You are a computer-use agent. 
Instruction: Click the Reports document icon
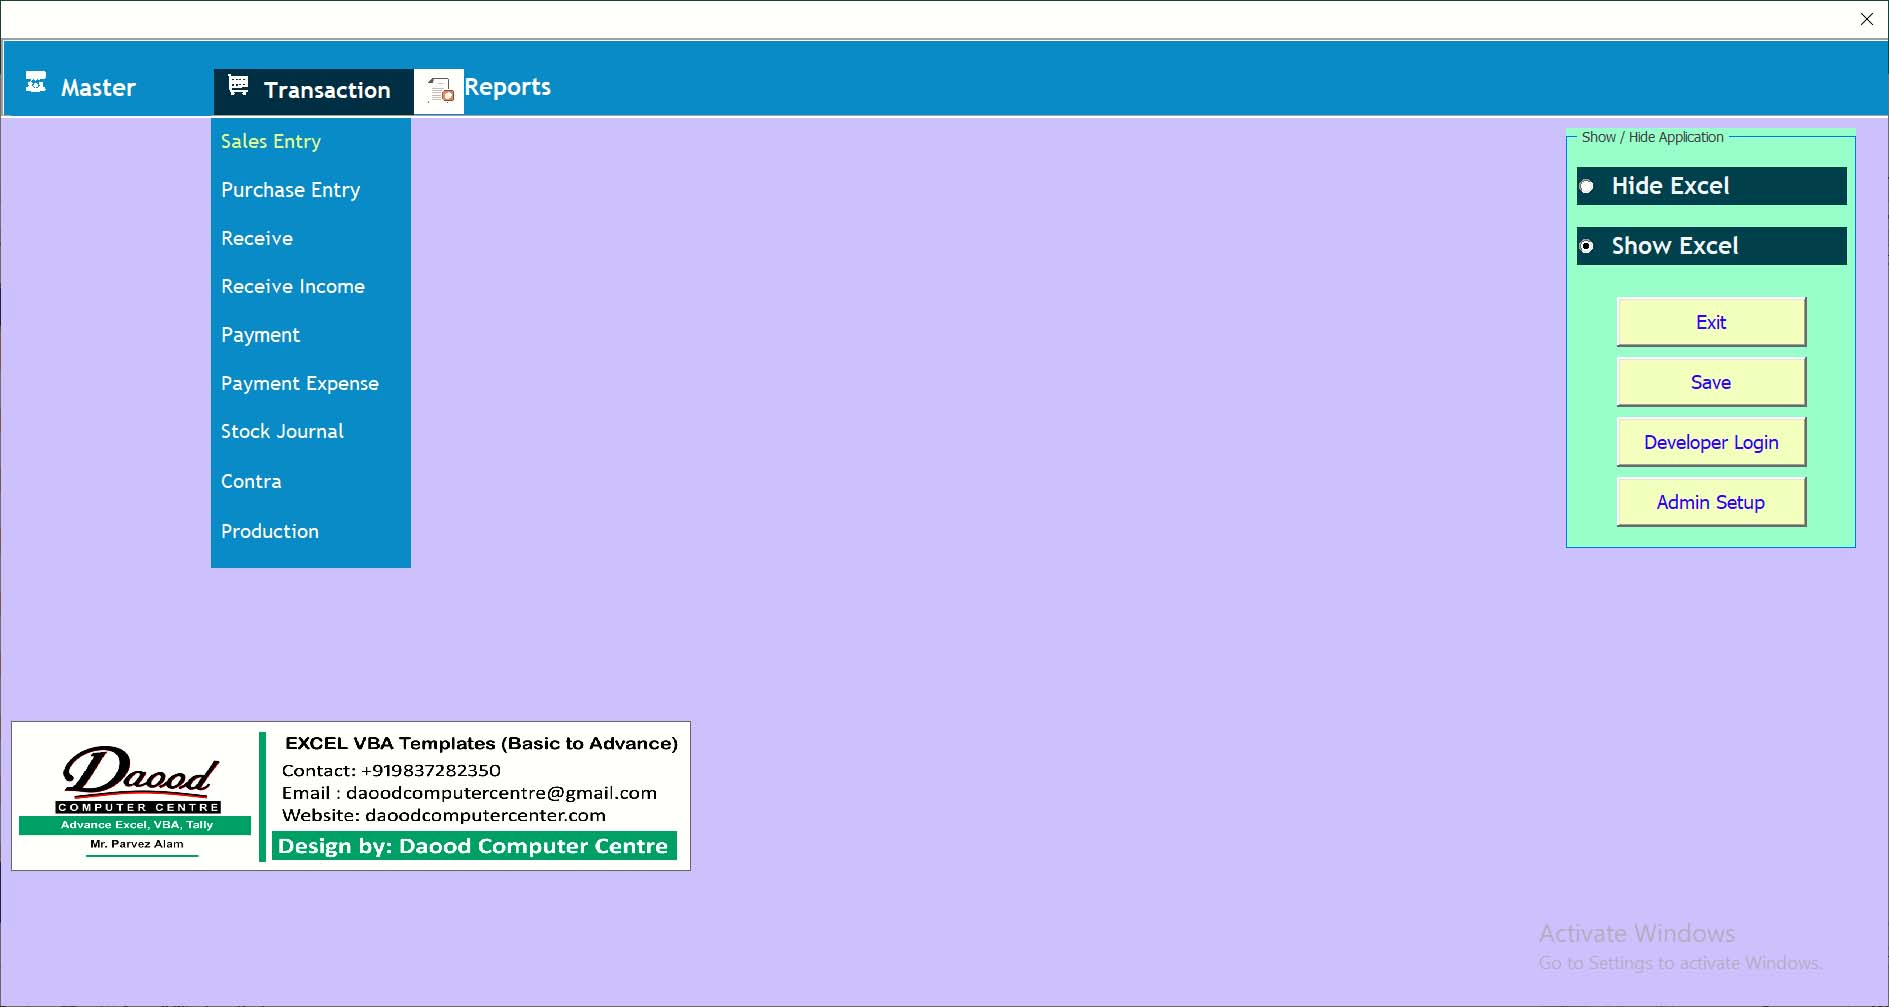click(440, 91)
